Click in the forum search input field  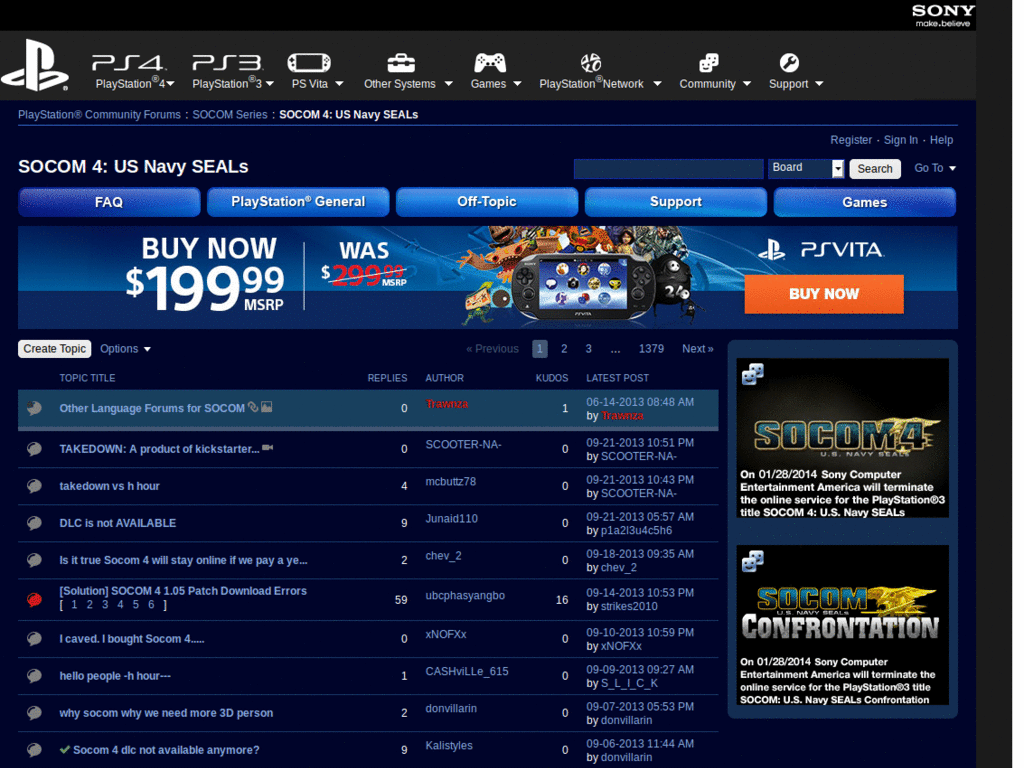668,168
